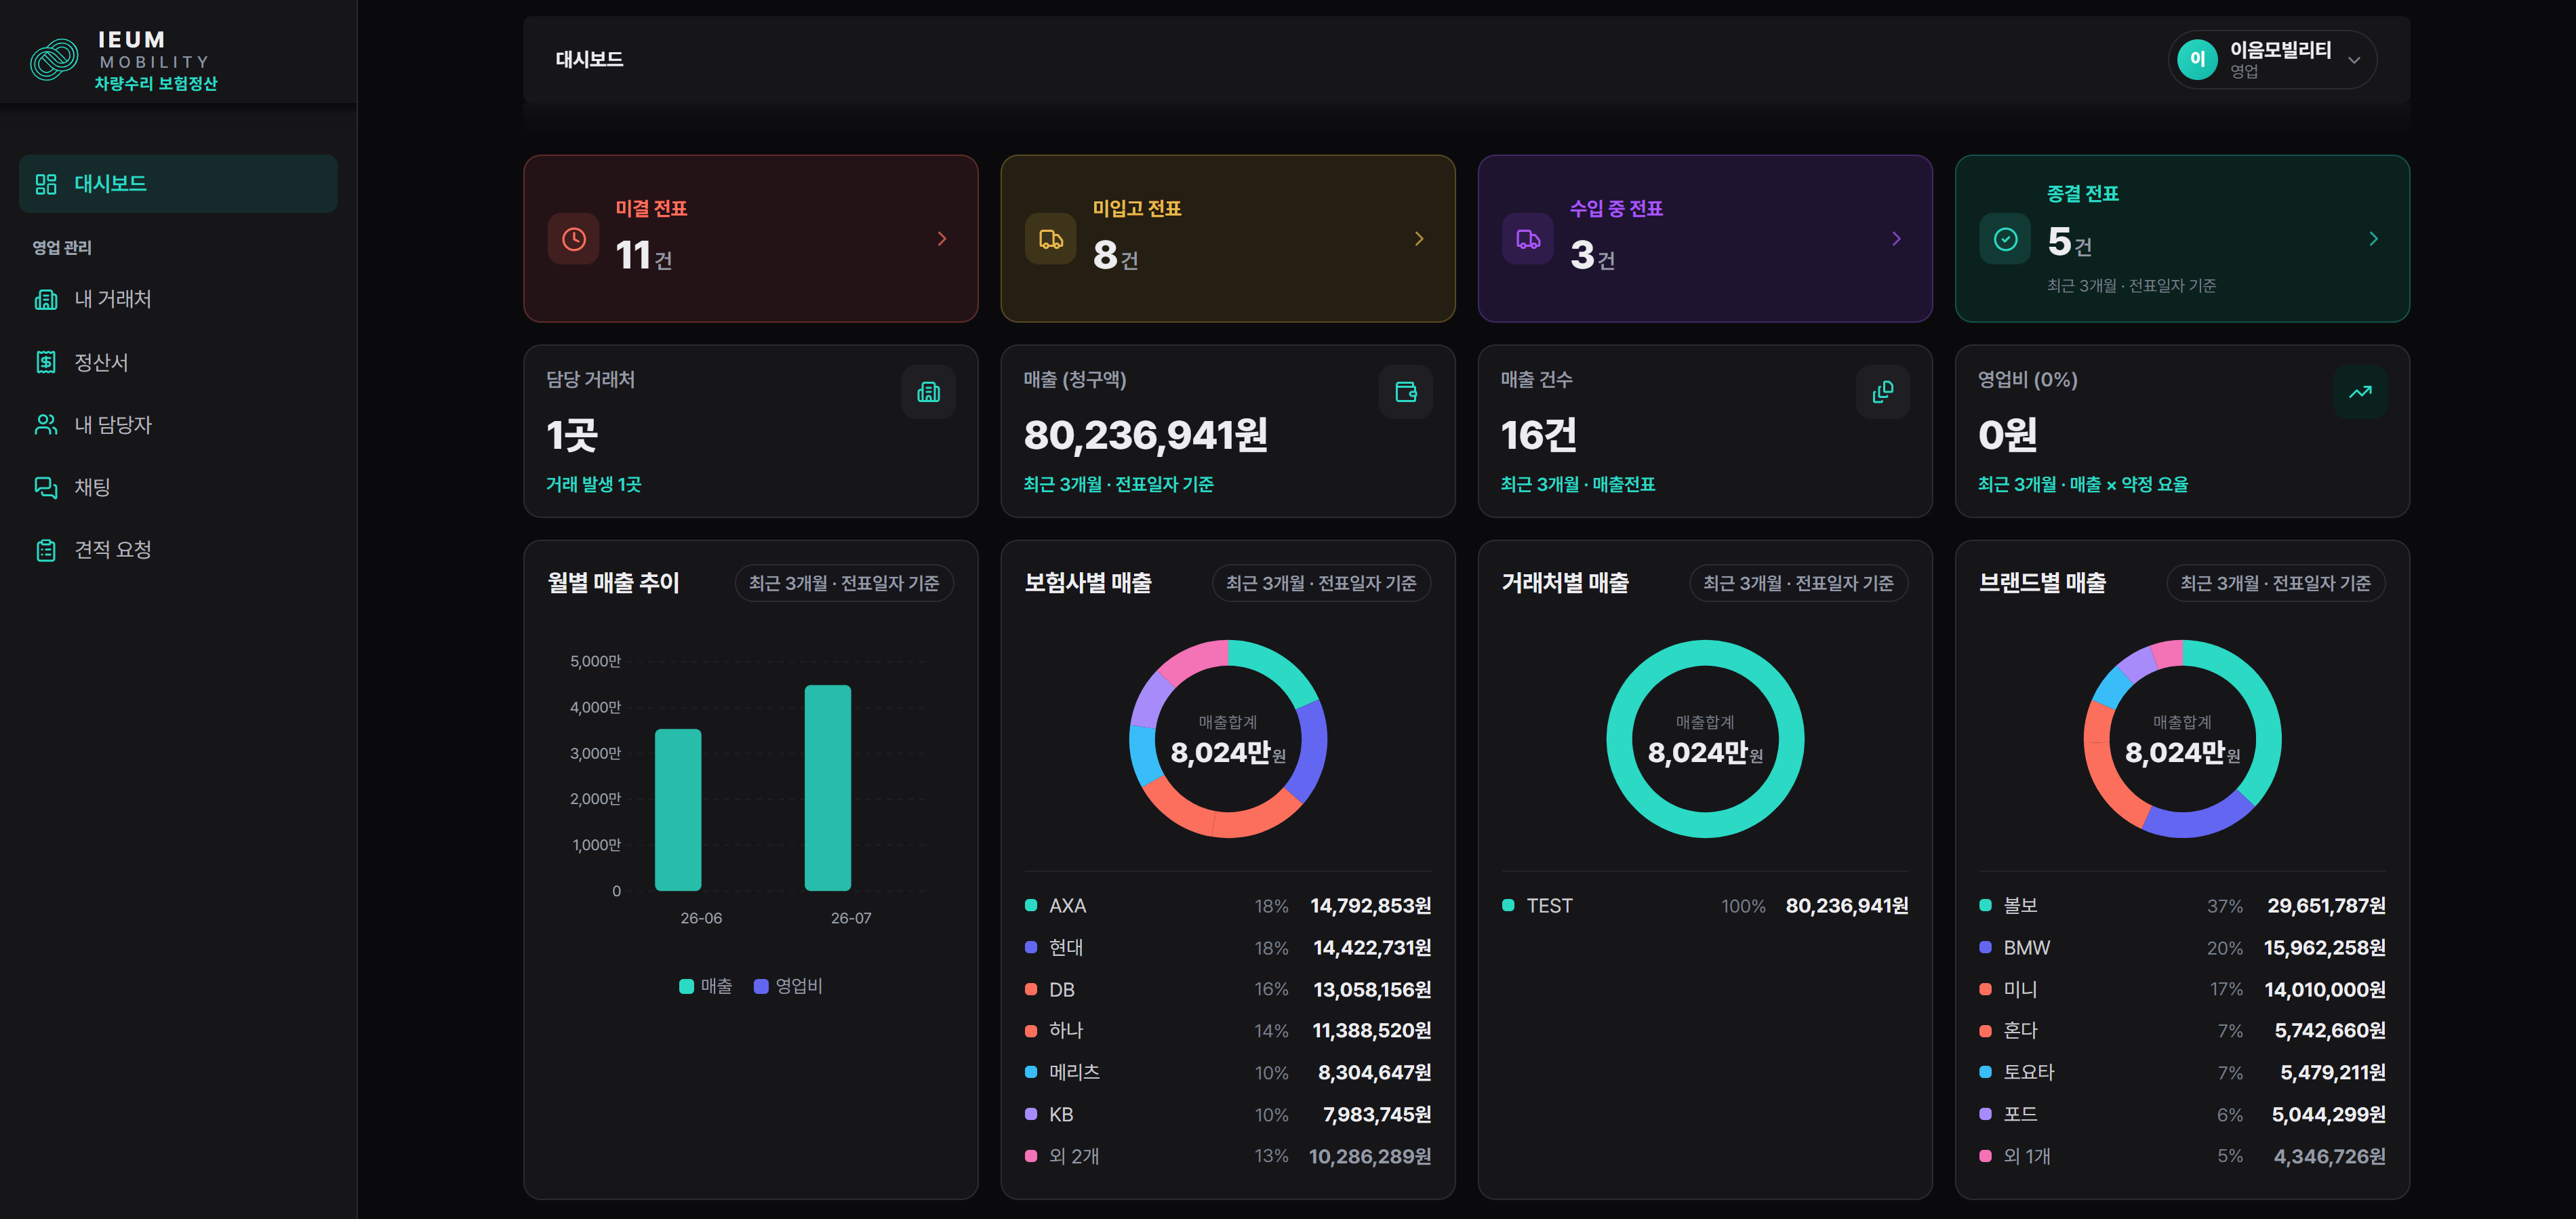Click the 월별 매출 추이 period badge
Screen dimensions: 2576x1219
tap(844, 583)
